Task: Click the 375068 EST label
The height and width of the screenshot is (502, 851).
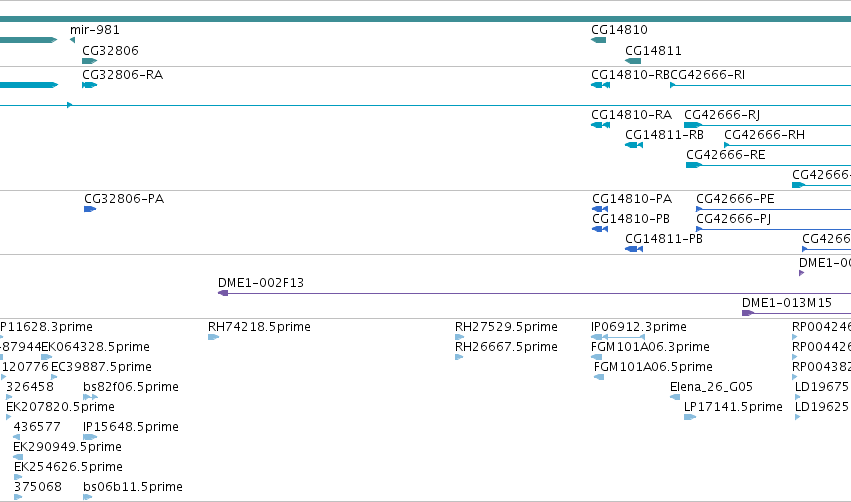Action: point(37,487)
